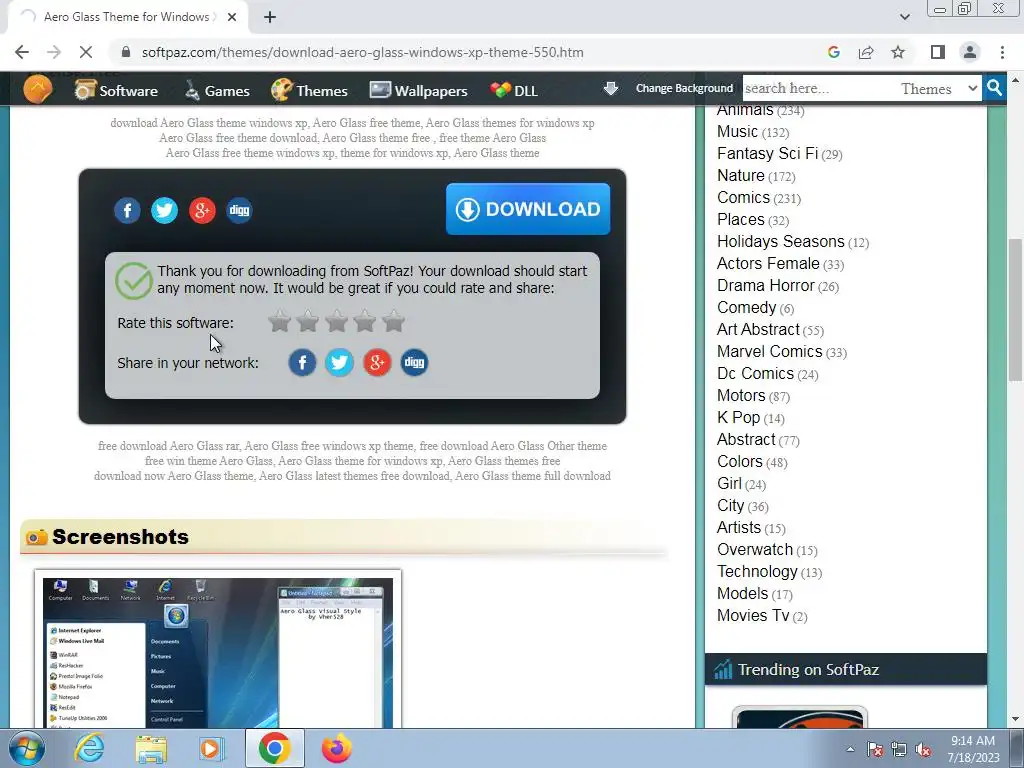
Task: Click the Trending on SoftPaz thumbnail
Action: 800,717
